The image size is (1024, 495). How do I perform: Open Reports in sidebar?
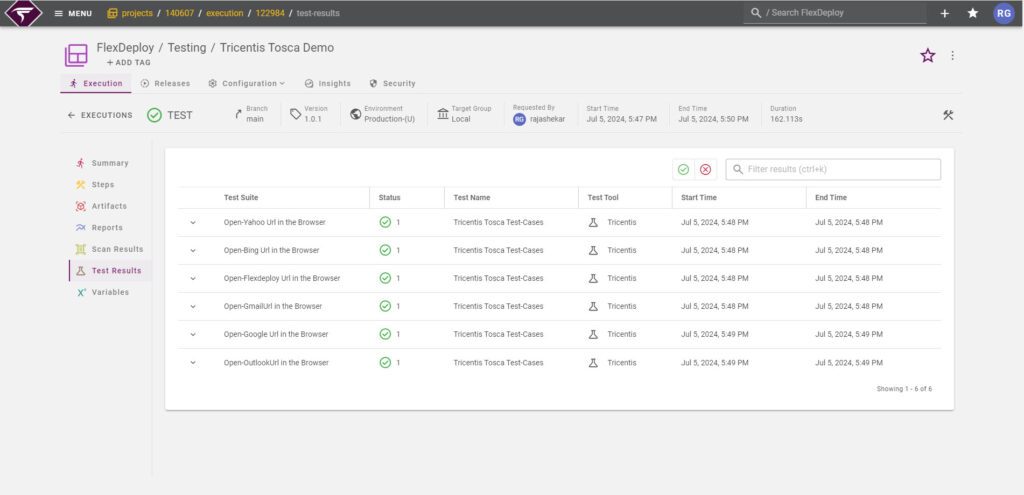(109, 228)
